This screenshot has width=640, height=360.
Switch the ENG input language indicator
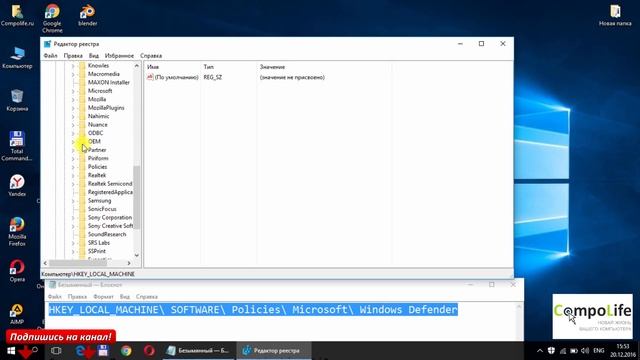coord(599,351)
